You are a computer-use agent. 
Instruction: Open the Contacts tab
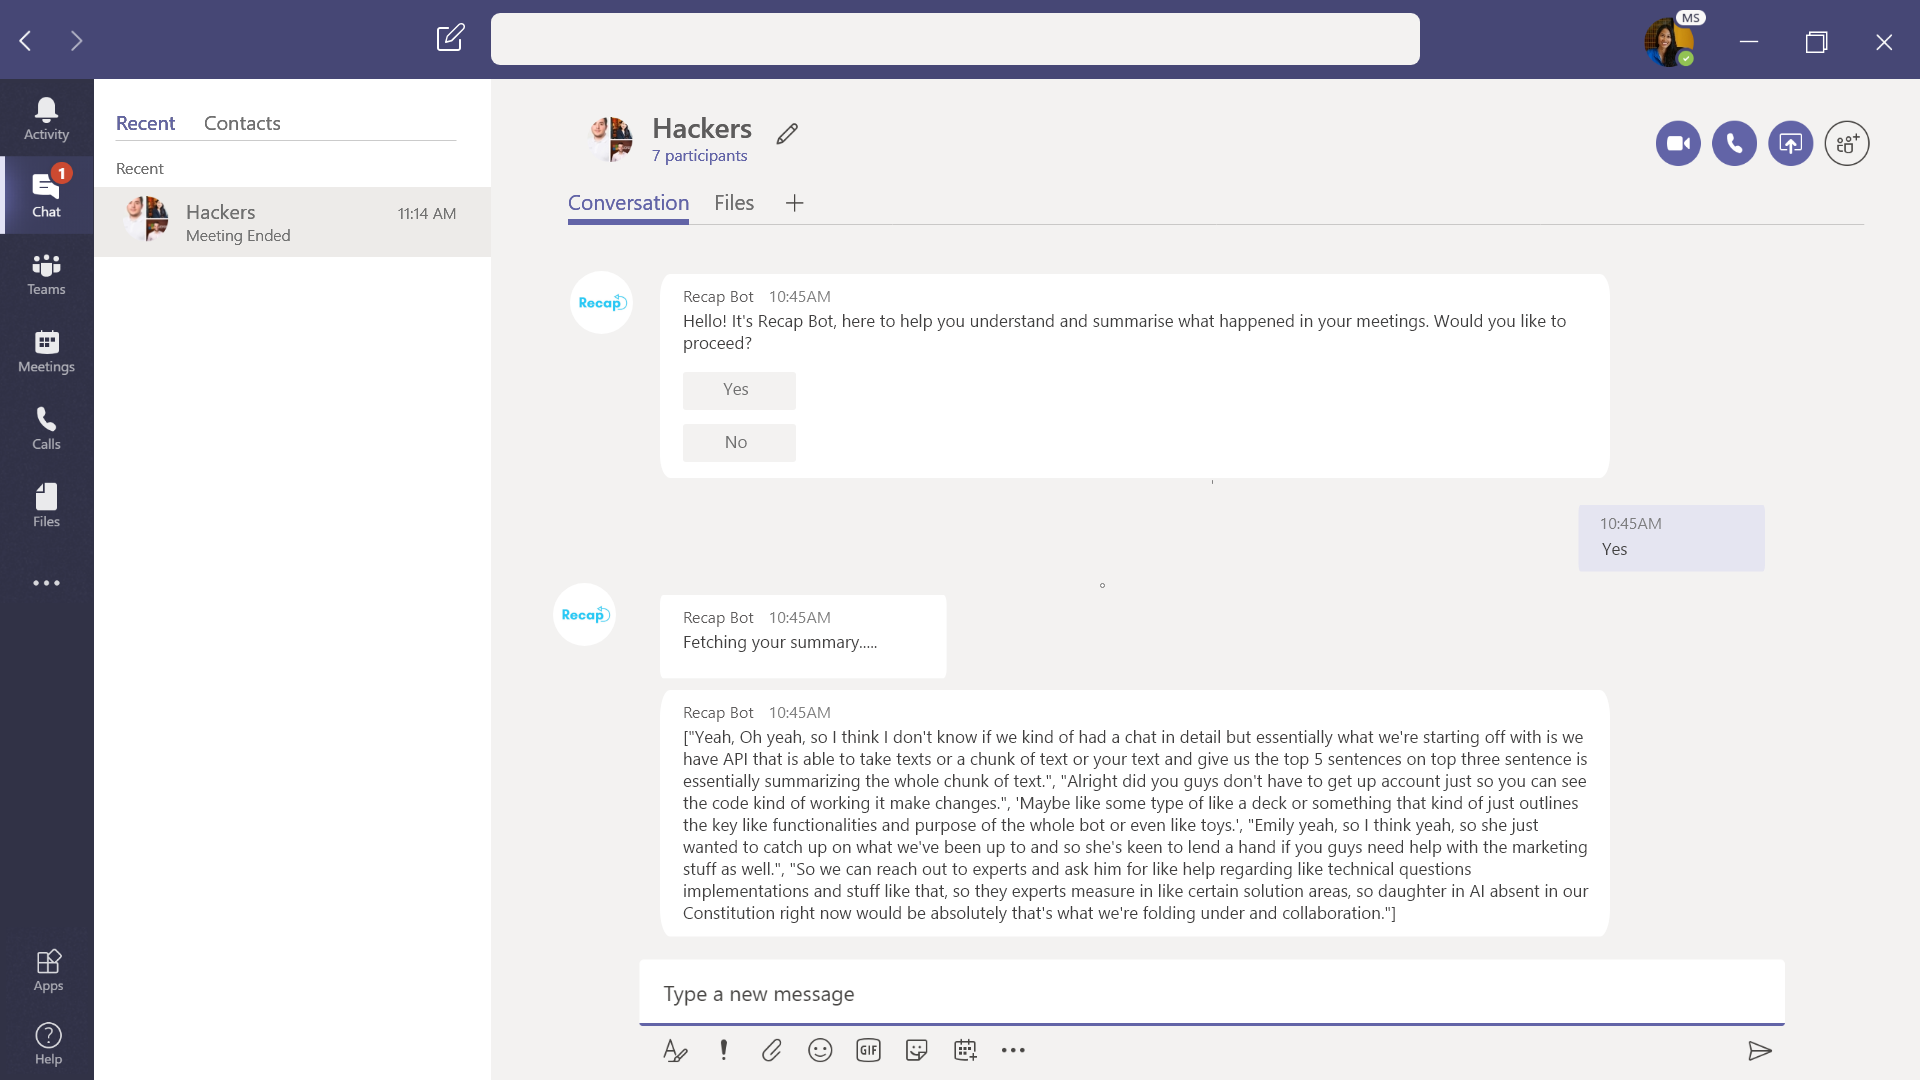coord(241,122)
